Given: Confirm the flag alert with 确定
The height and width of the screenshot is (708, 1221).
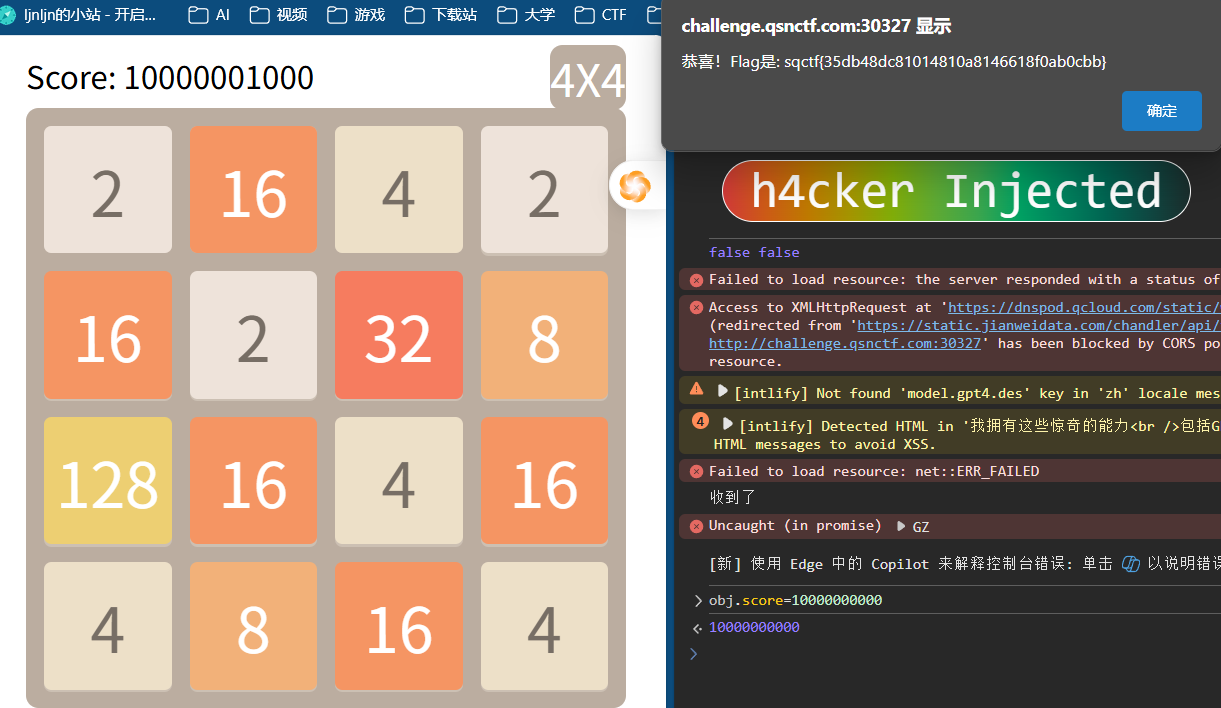Looking at the screenshot, I should (1161, 111).
